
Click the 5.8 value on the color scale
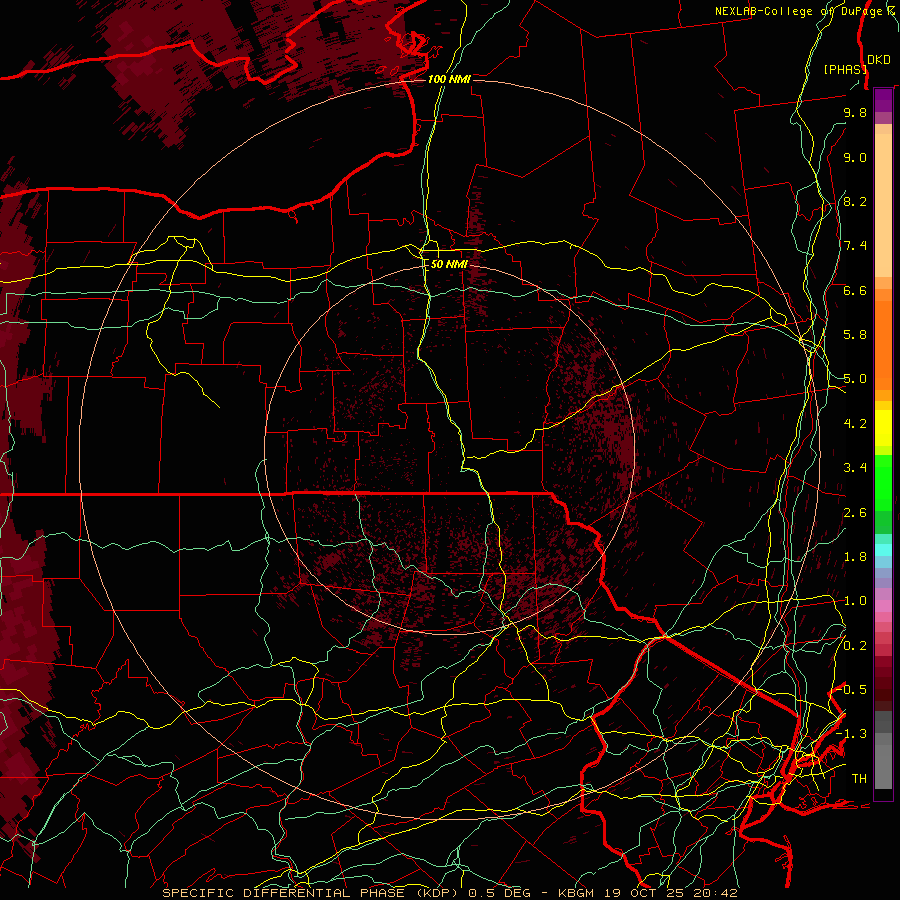855,335
